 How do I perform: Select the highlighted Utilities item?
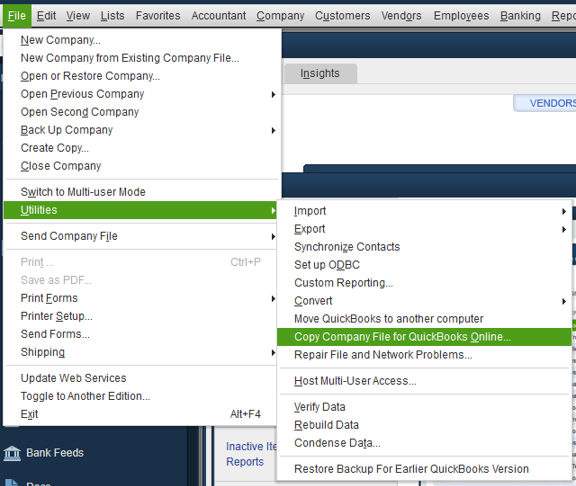[x=141, y=210]
